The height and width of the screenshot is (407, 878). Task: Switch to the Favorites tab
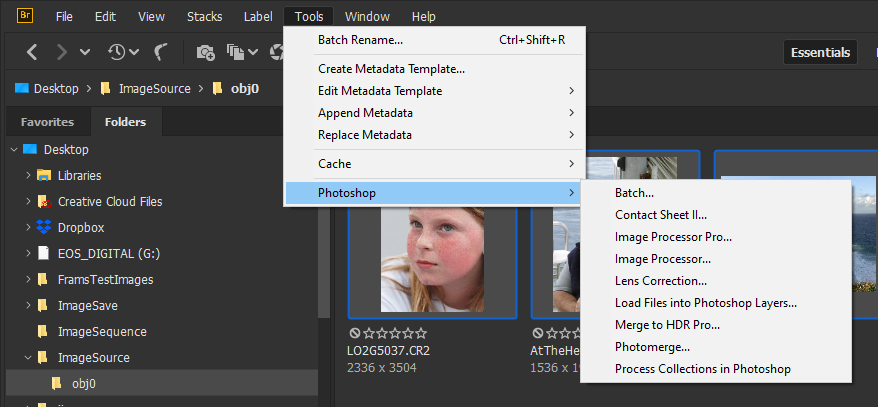(x=47, y=122)
